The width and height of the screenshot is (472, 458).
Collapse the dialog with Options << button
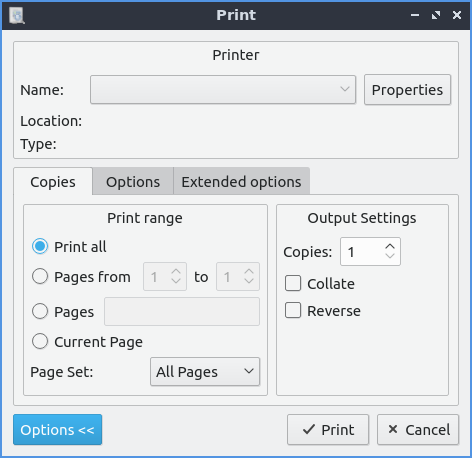57,430
